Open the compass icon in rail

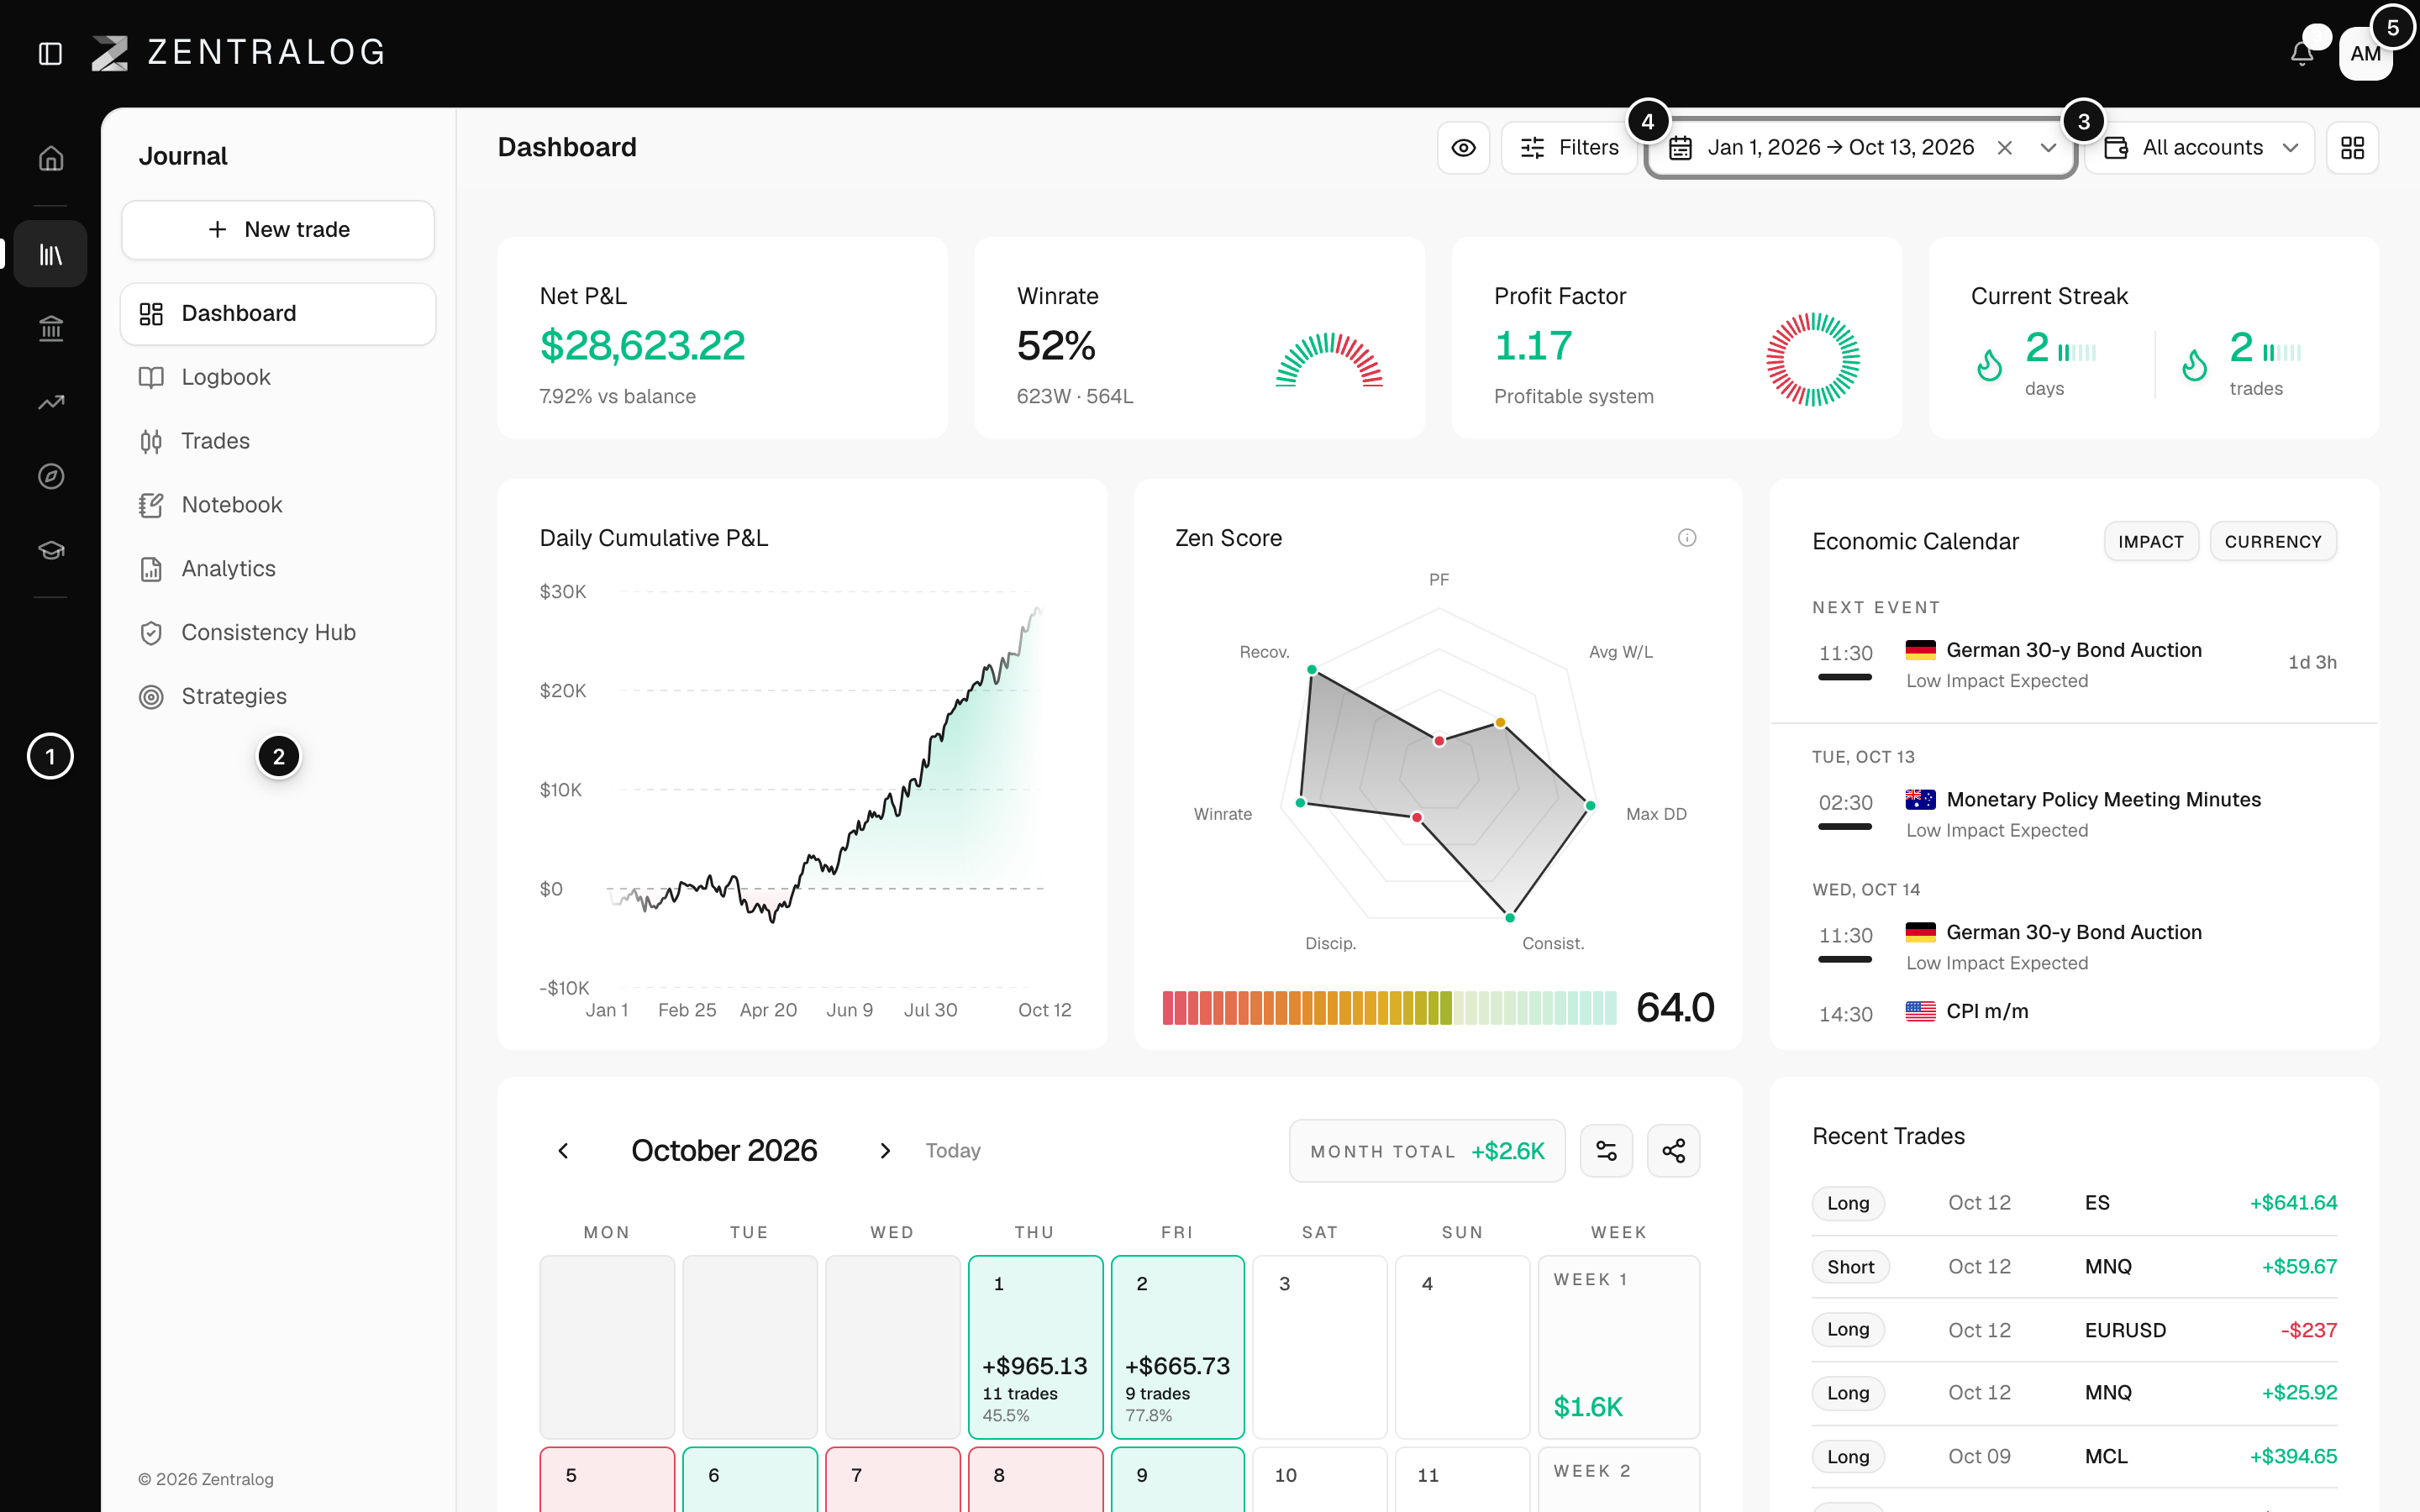(x=51, y=476)
